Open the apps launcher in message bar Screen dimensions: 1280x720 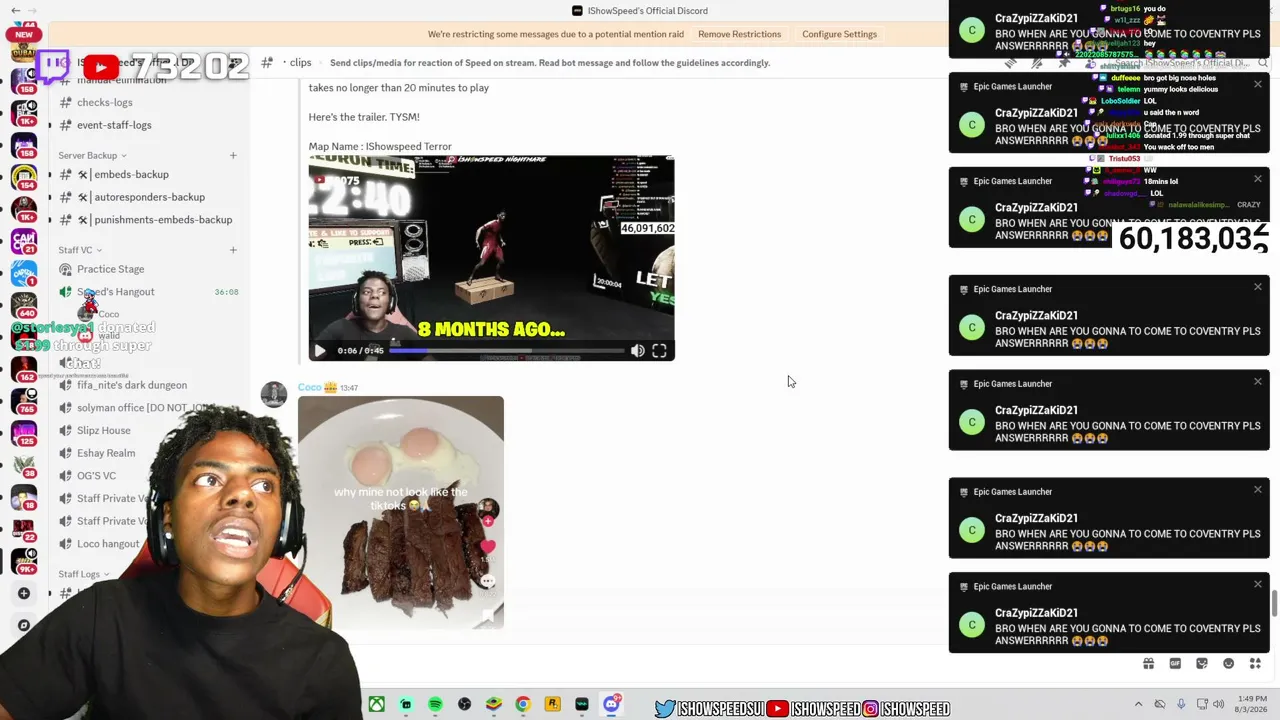point(1255,664)
